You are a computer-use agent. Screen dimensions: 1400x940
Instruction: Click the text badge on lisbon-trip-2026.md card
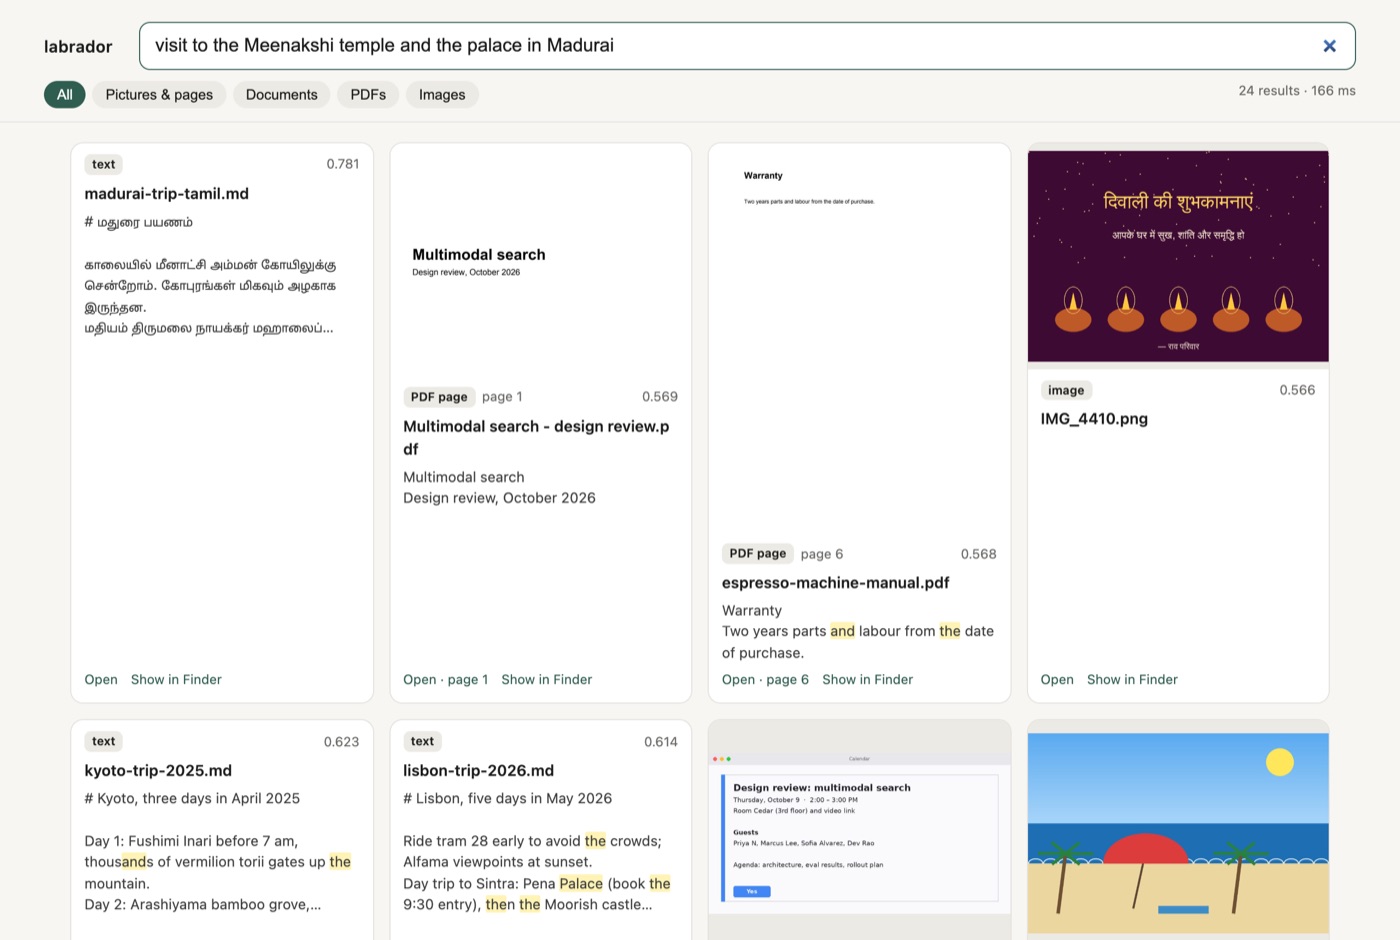(x=423, y=742)
